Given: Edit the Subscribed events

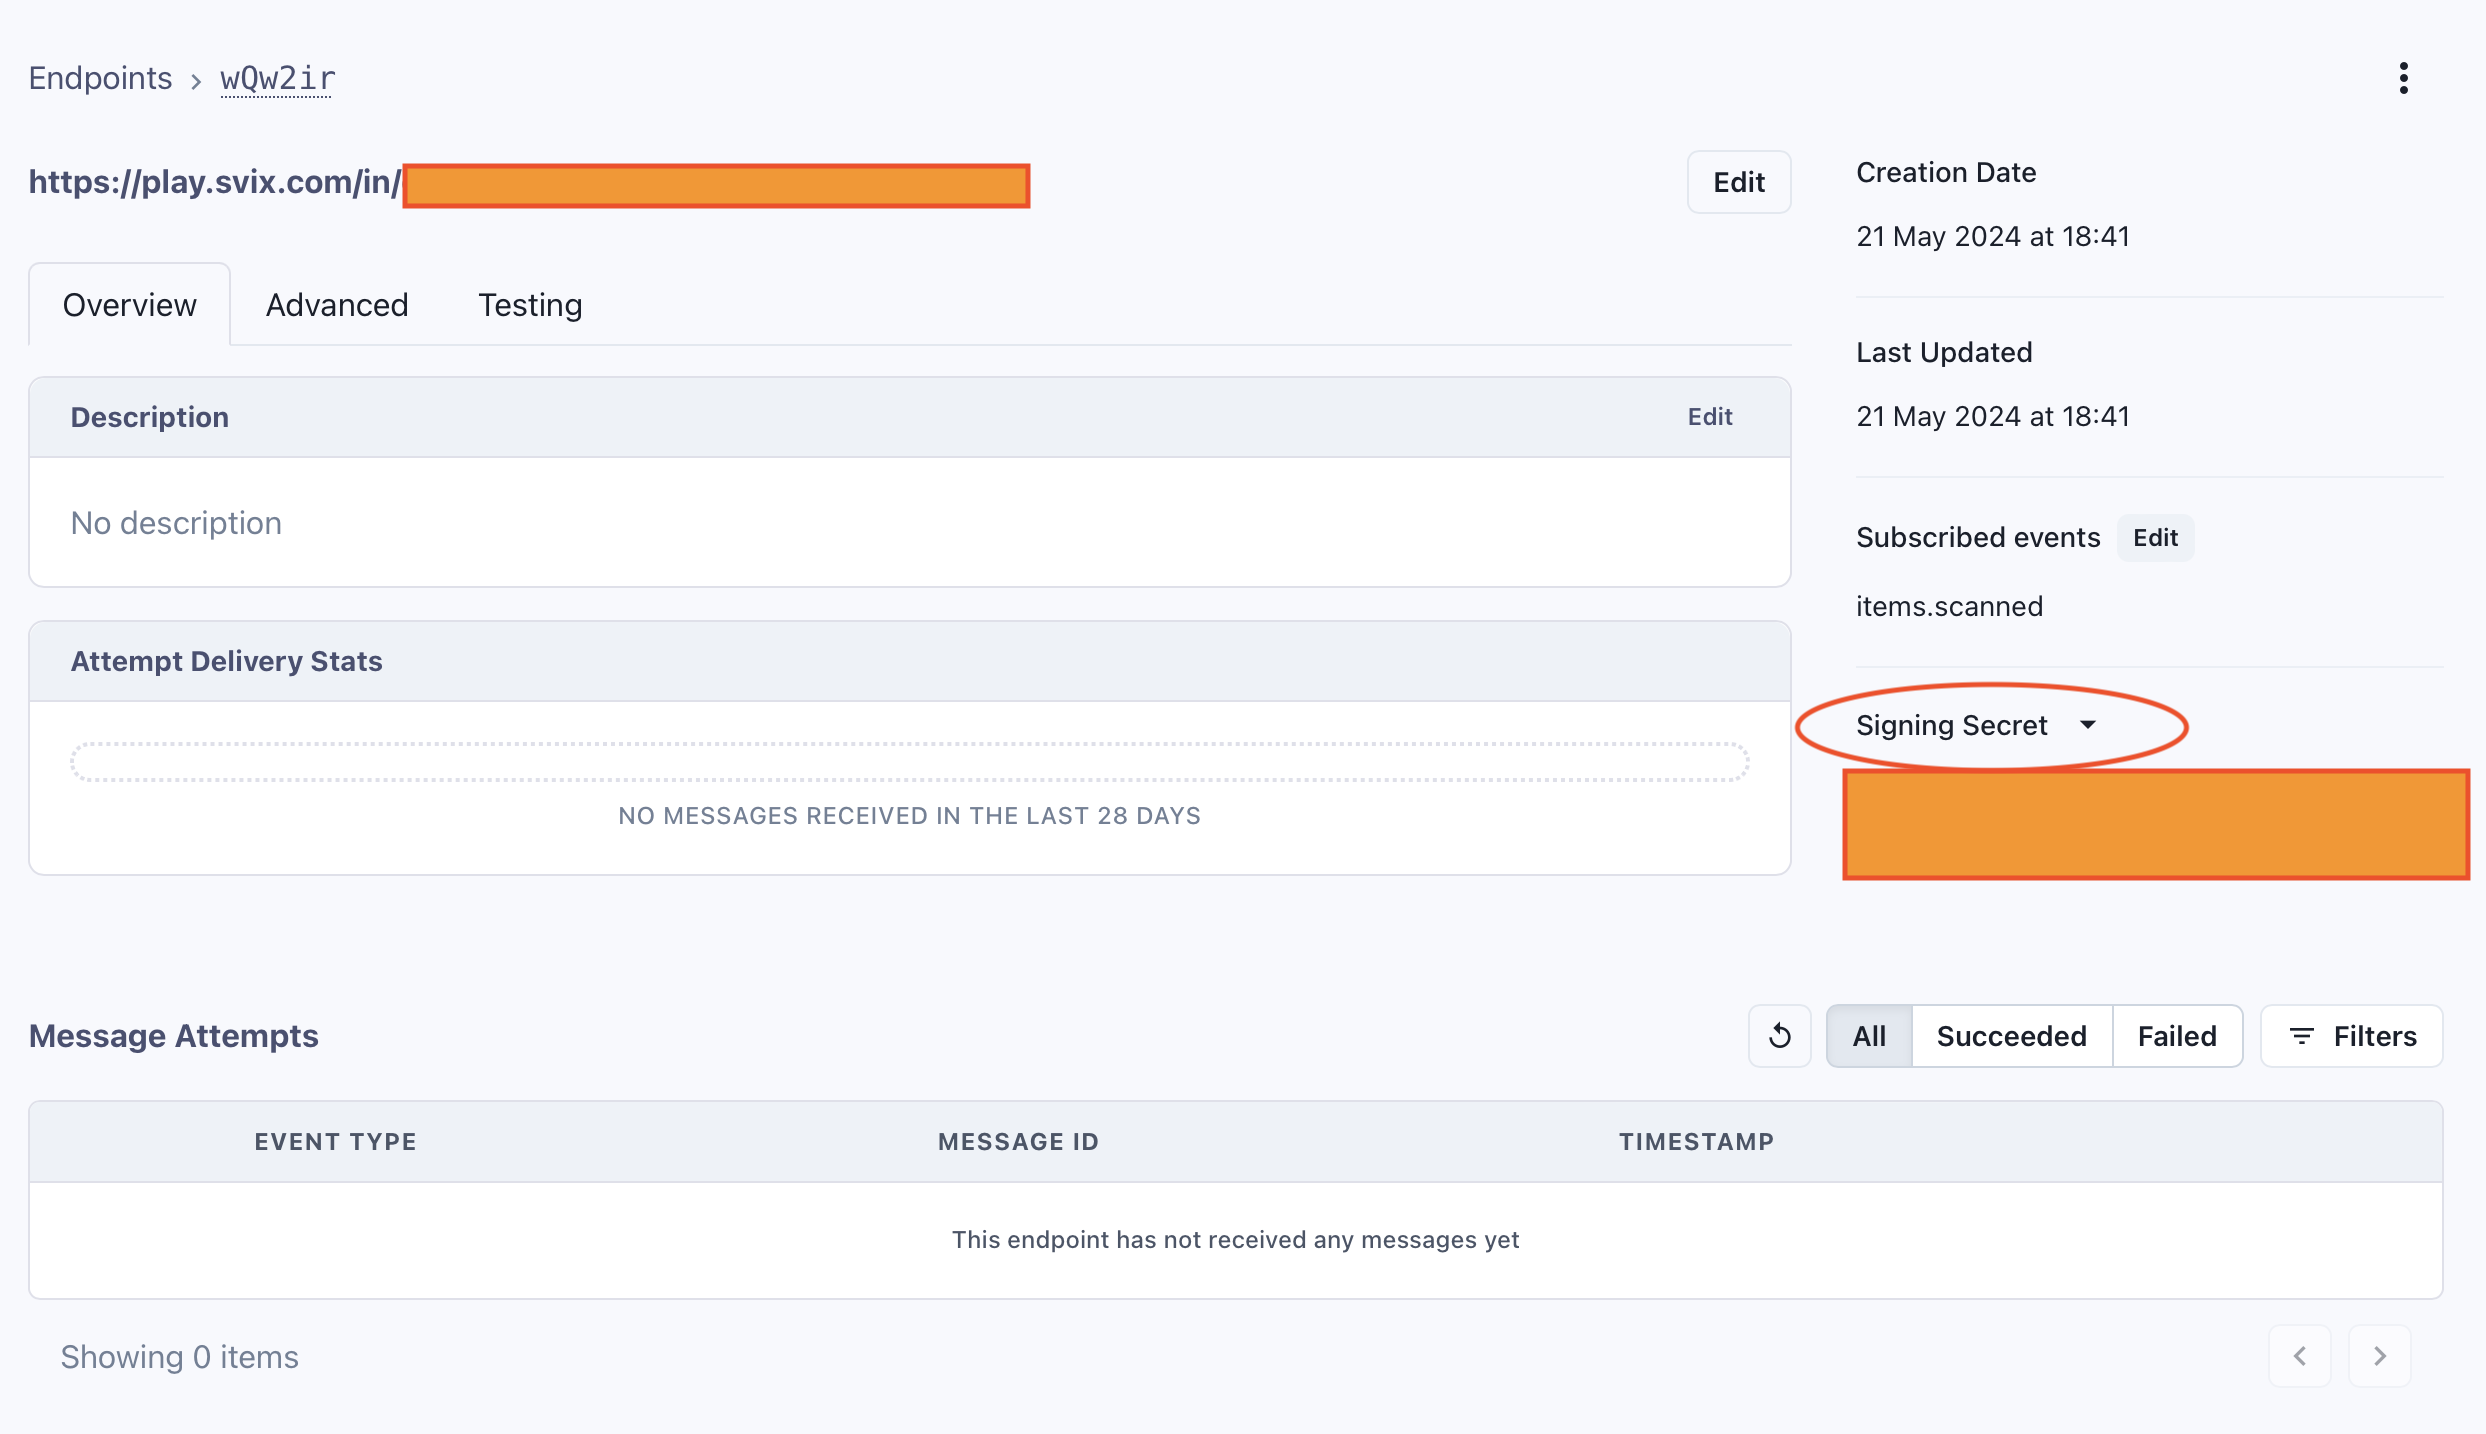Looking at the screenshot, I should coord(2154,538).
